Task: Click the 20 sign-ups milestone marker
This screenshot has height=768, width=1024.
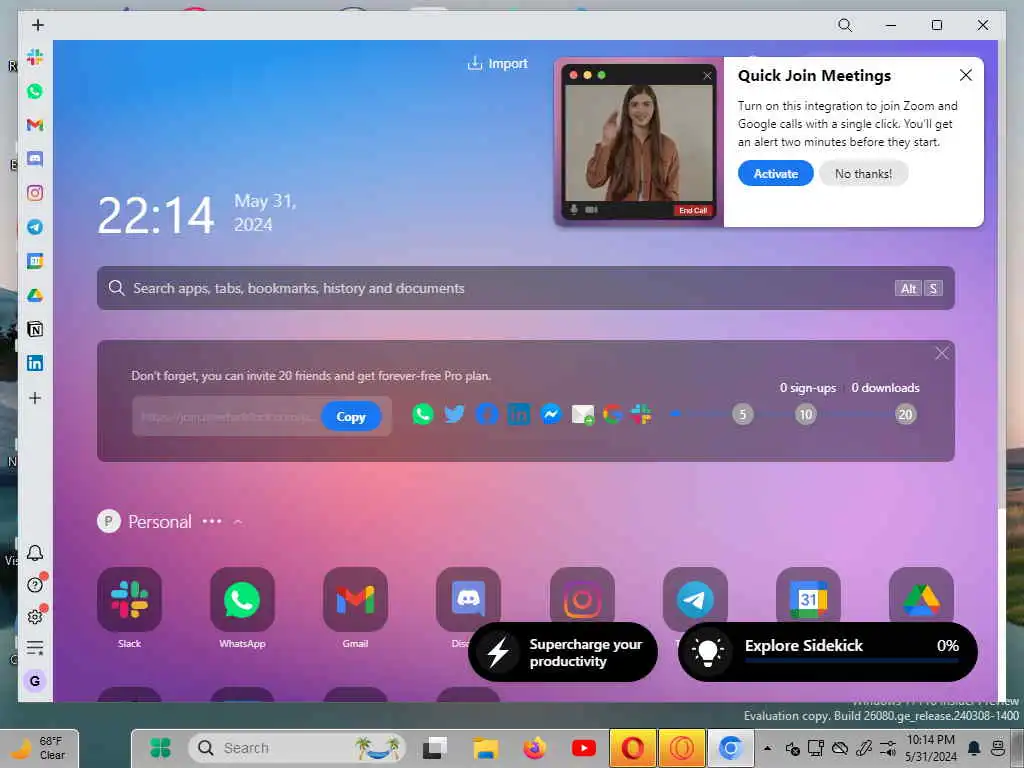Action: click(x=905, y=414)
